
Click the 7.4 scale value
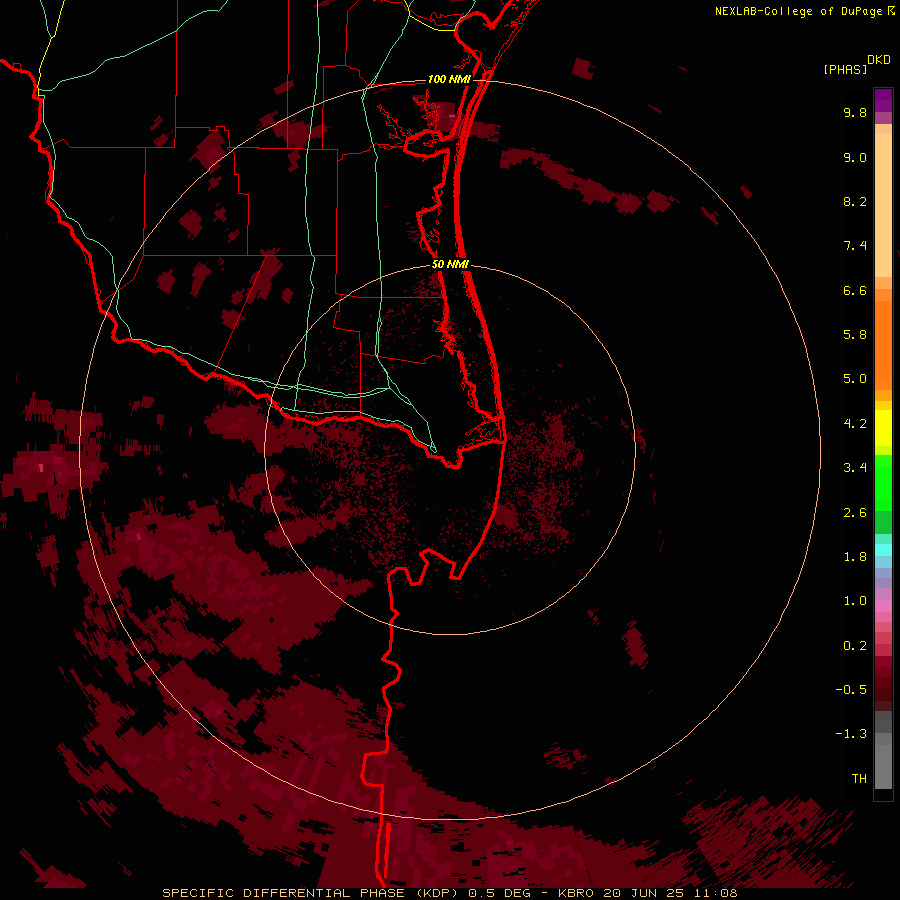tap(855, 246)
